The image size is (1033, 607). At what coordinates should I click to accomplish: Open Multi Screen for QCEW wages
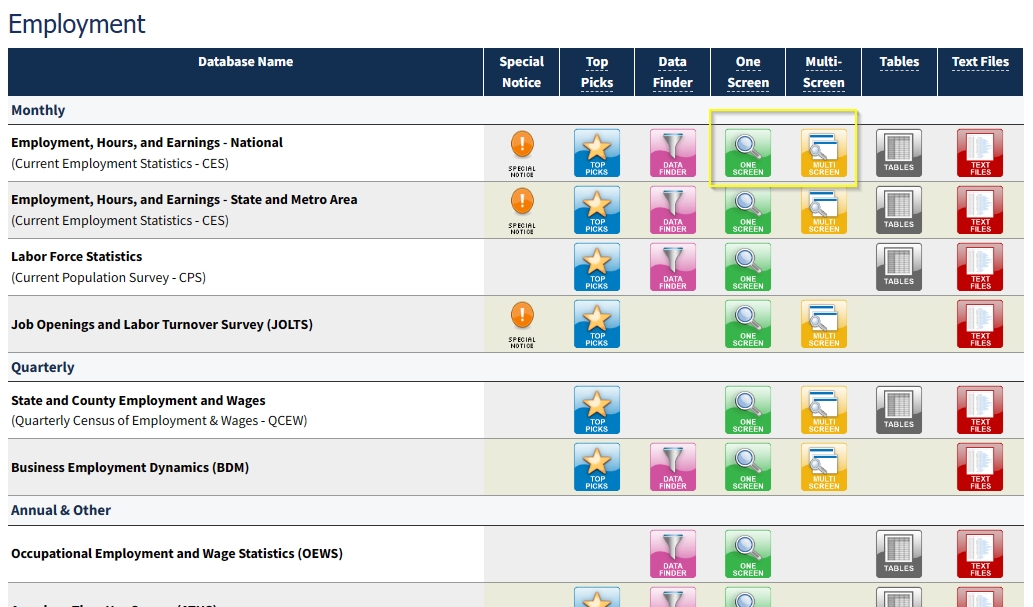click(x=824, y=410)
